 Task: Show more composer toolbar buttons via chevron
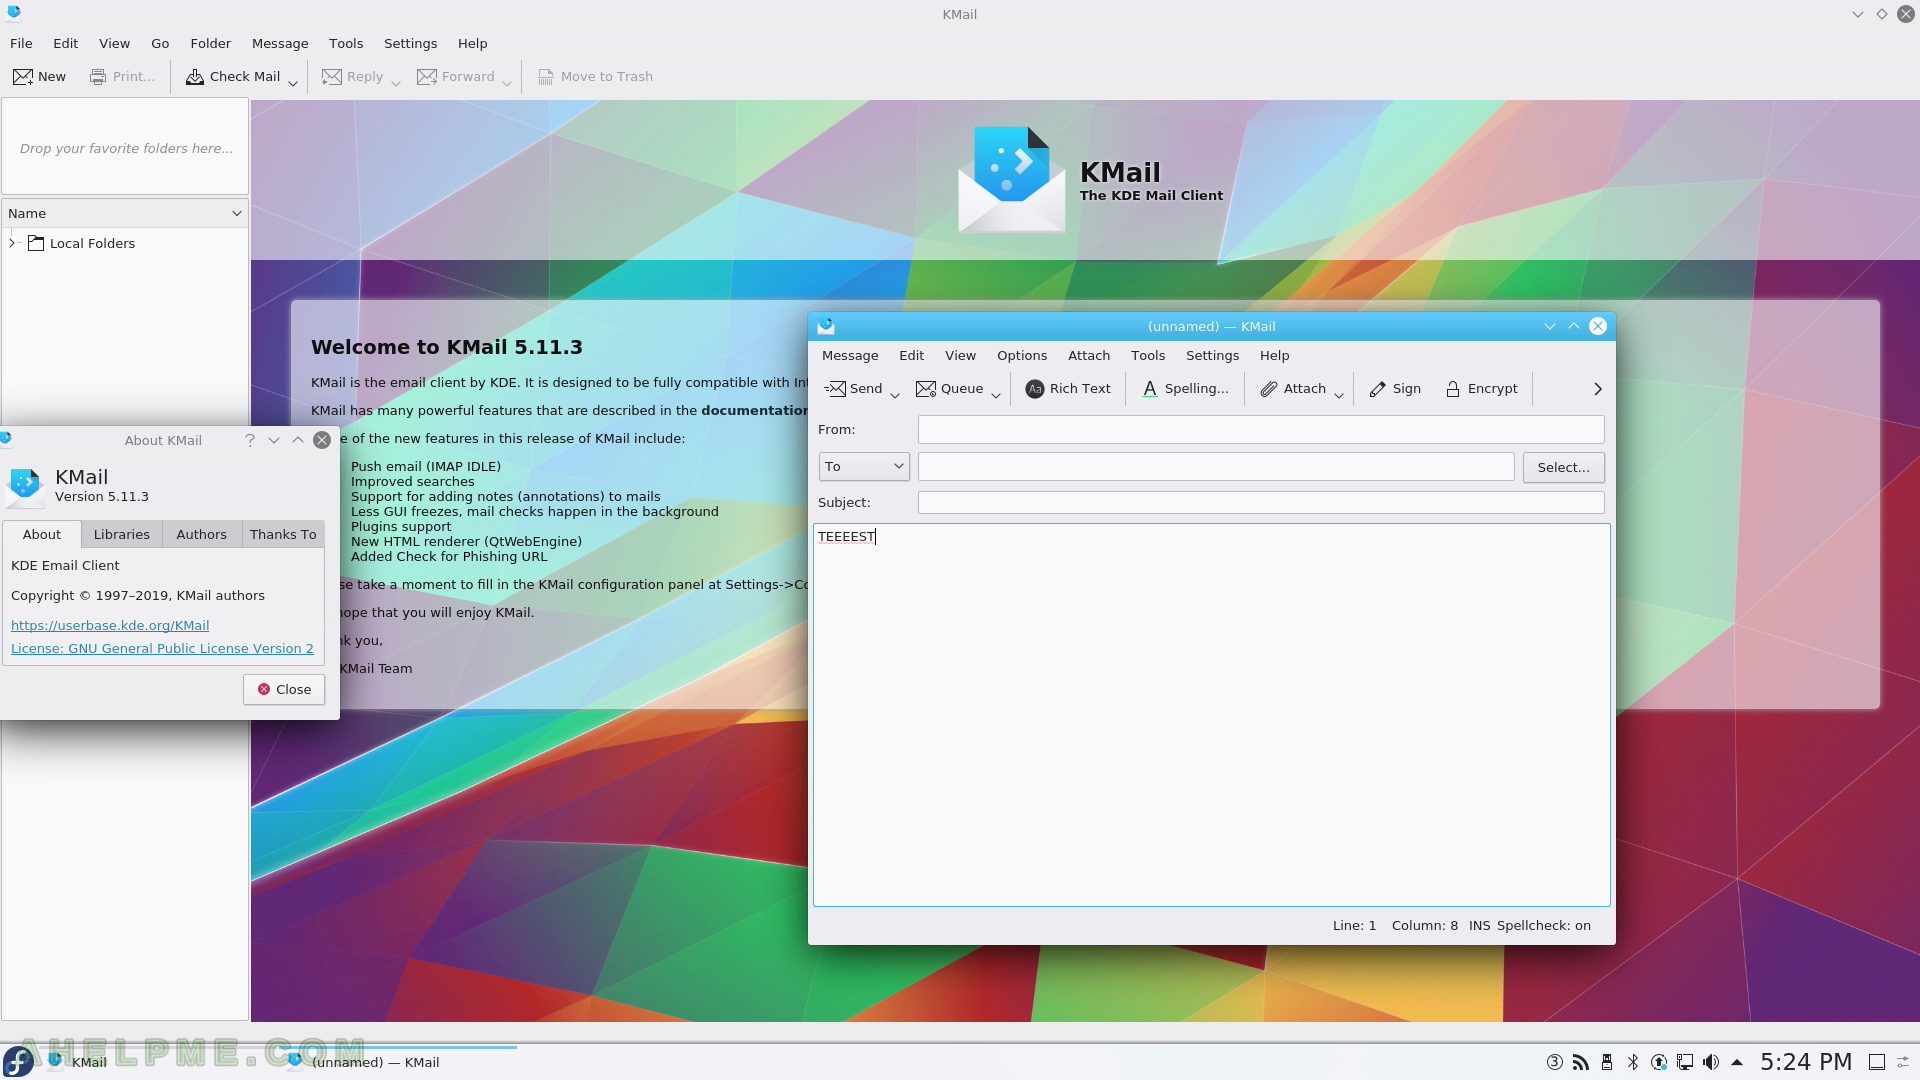click(x=1597, y=389)
